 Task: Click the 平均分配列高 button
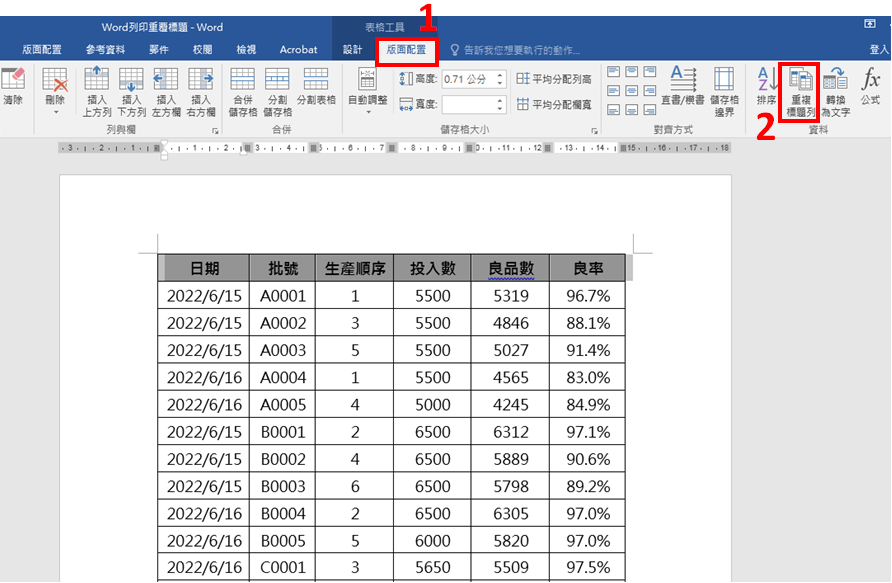click(x=555, y=79)
